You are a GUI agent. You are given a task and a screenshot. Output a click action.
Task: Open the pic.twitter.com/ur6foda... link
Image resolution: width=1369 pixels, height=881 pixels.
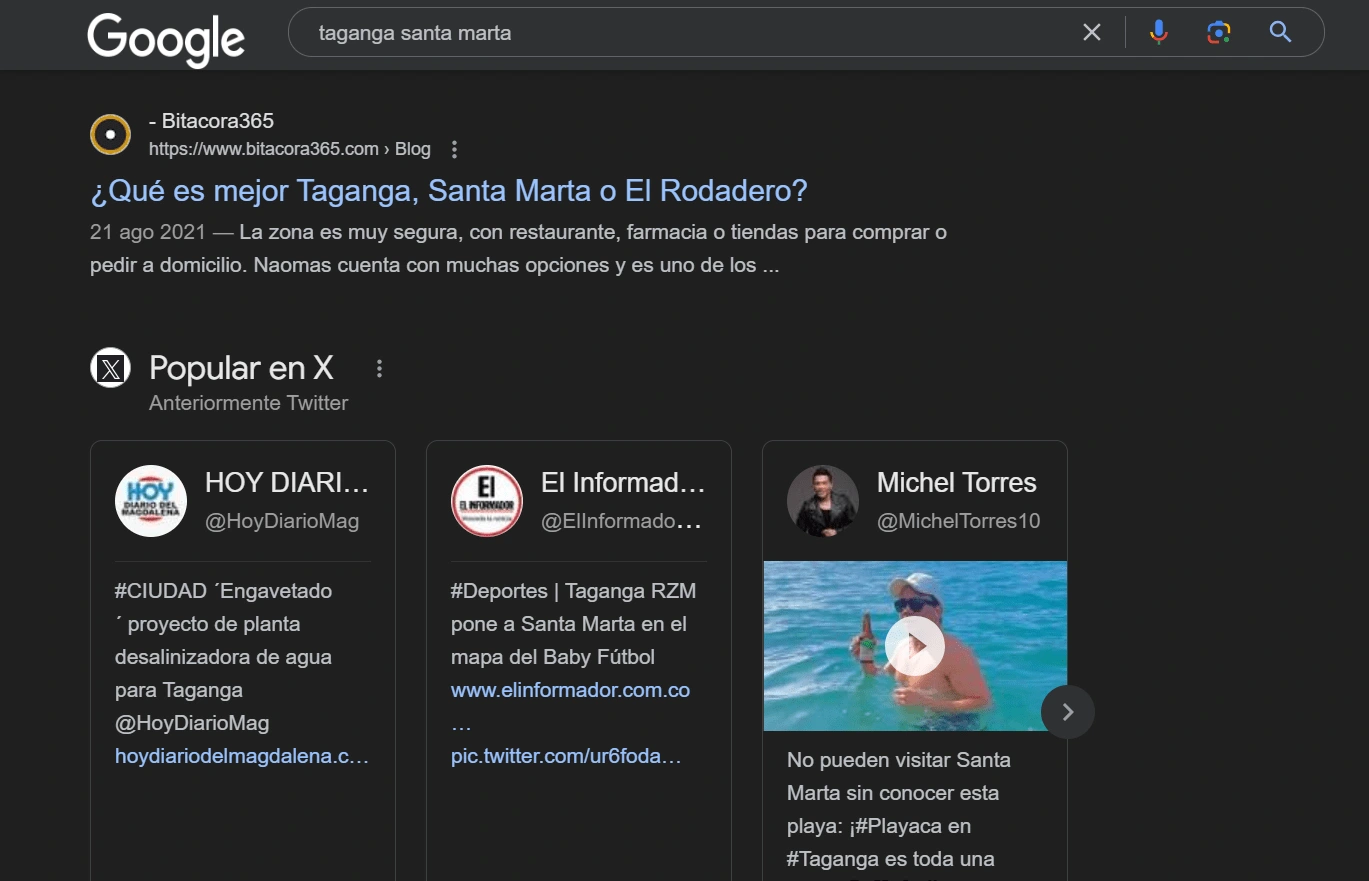pyautogui.click(x=566, y=756)
